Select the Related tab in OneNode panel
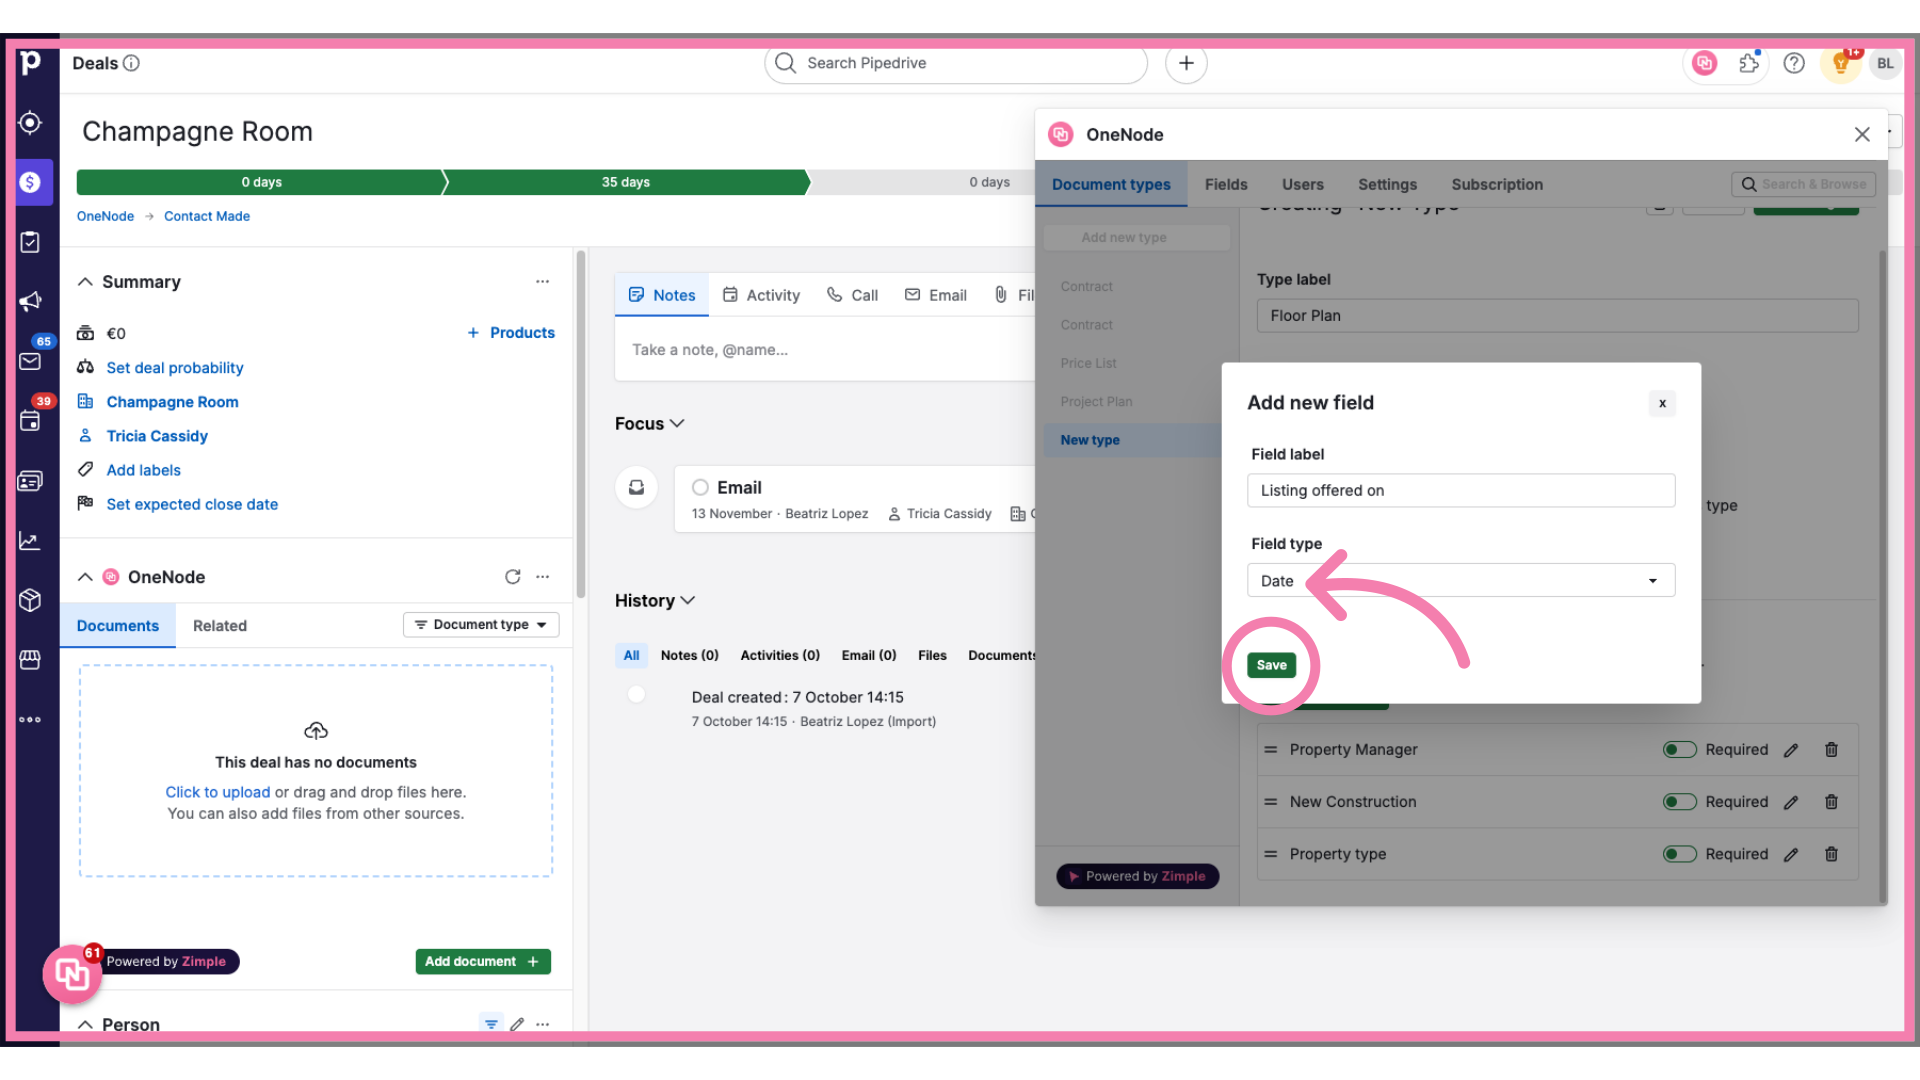Viewport: 1920px width, 1080px height. point(220,626)
